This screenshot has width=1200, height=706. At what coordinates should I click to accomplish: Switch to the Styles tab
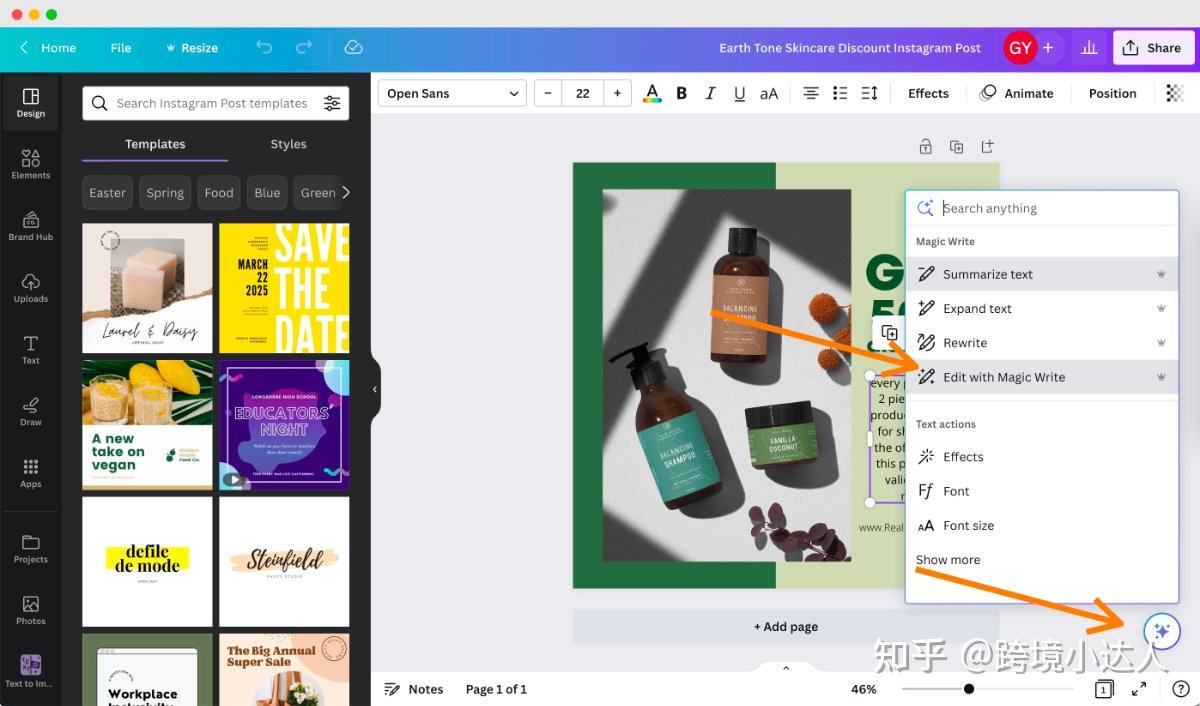(288, 144)
